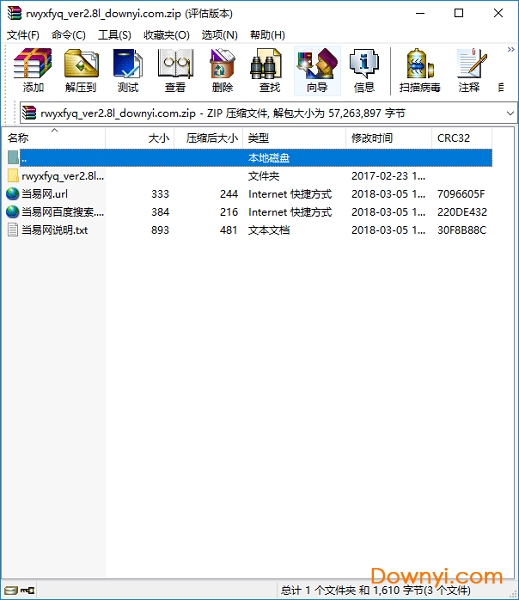Select the 当易网百度搜索 file name
Screen dimensions: 519x600
pos(62,212)
